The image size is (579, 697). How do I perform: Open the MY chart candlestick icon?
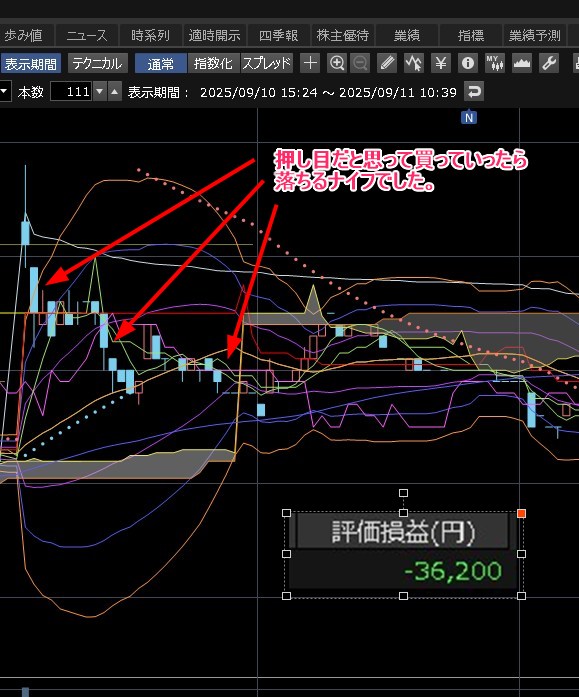point(495,63)
